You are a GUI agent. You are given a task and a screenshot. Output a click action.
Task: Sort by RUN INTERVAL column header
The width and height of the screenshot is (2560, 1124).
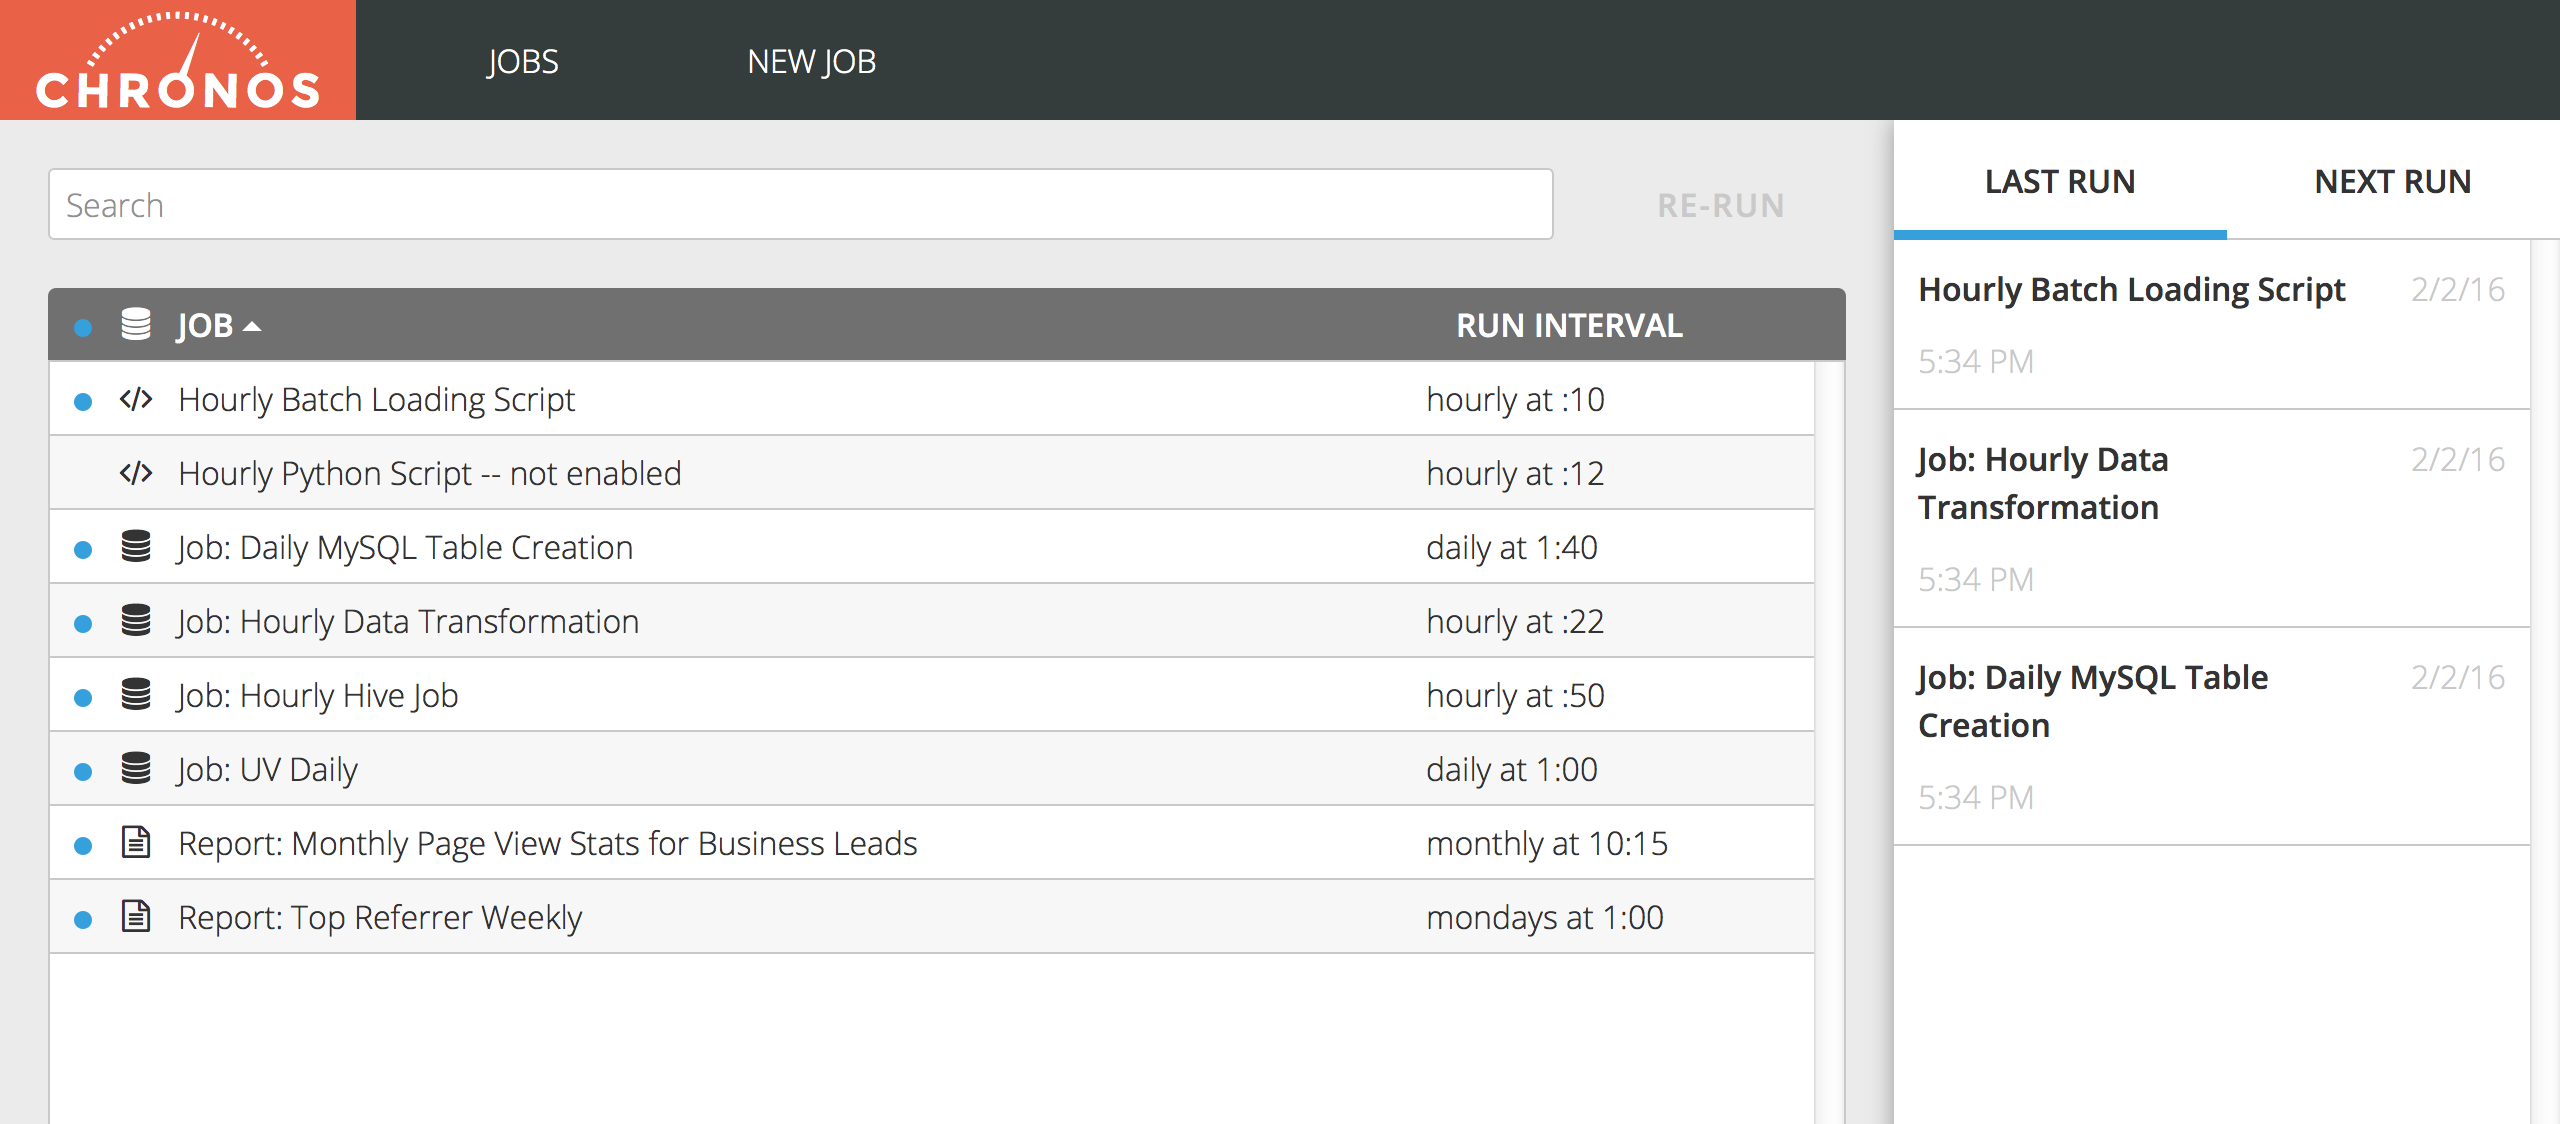(1568, 326)
